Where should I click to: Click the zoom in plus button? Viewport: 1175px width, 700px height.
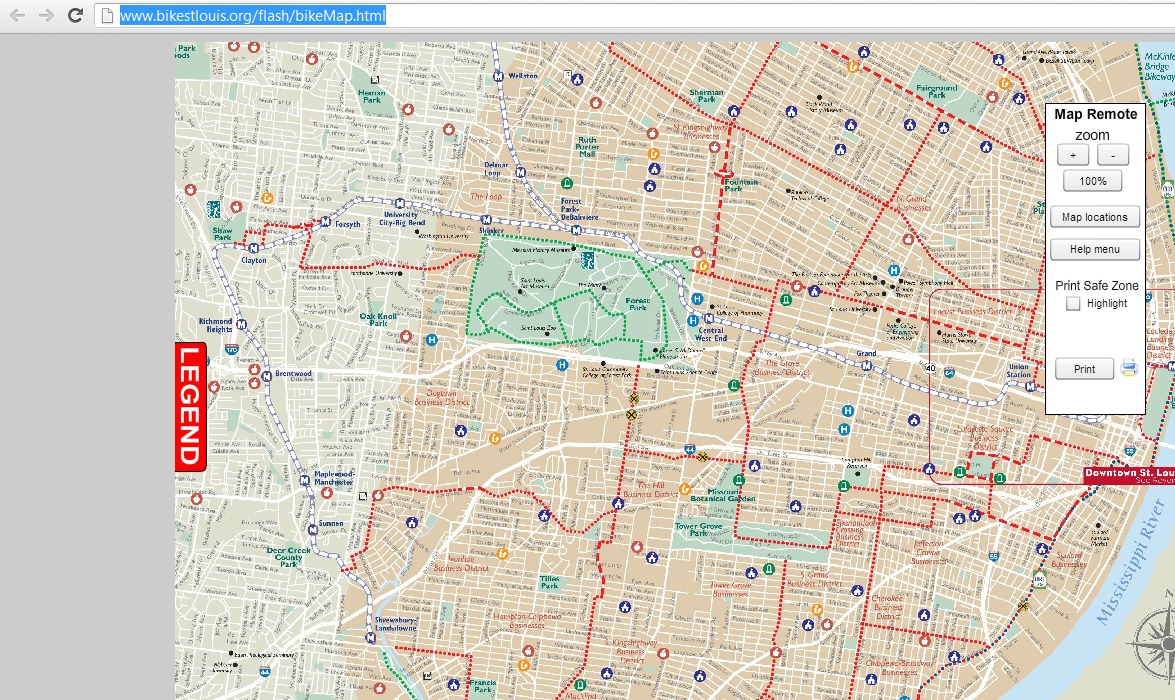pos(1072,154)
